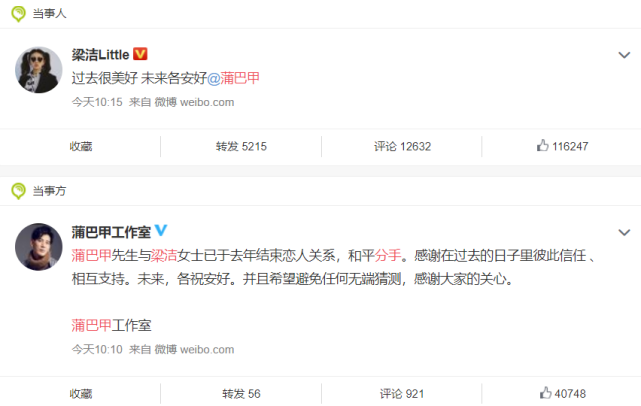
Task: Click the blue verified V badge beside 蒲巴甲工作室
Action: pyautogui.click(x=161, y=230)
